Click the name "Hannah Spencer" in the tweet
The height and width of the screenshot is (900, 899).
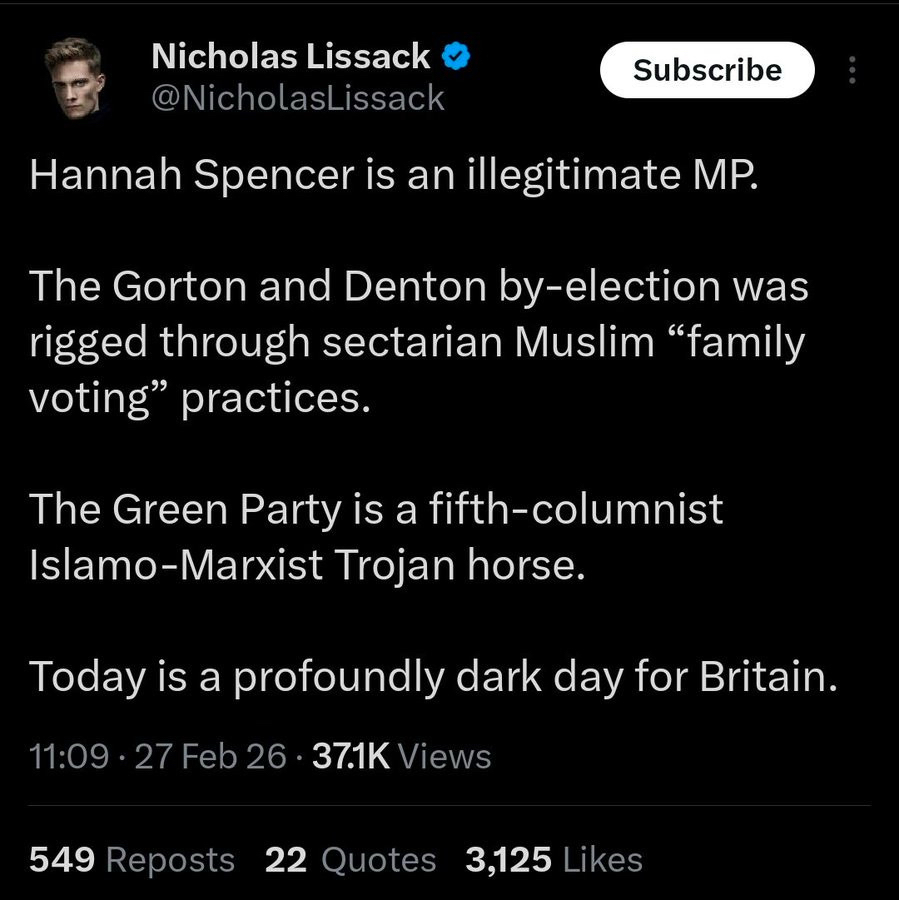(192, 175)
